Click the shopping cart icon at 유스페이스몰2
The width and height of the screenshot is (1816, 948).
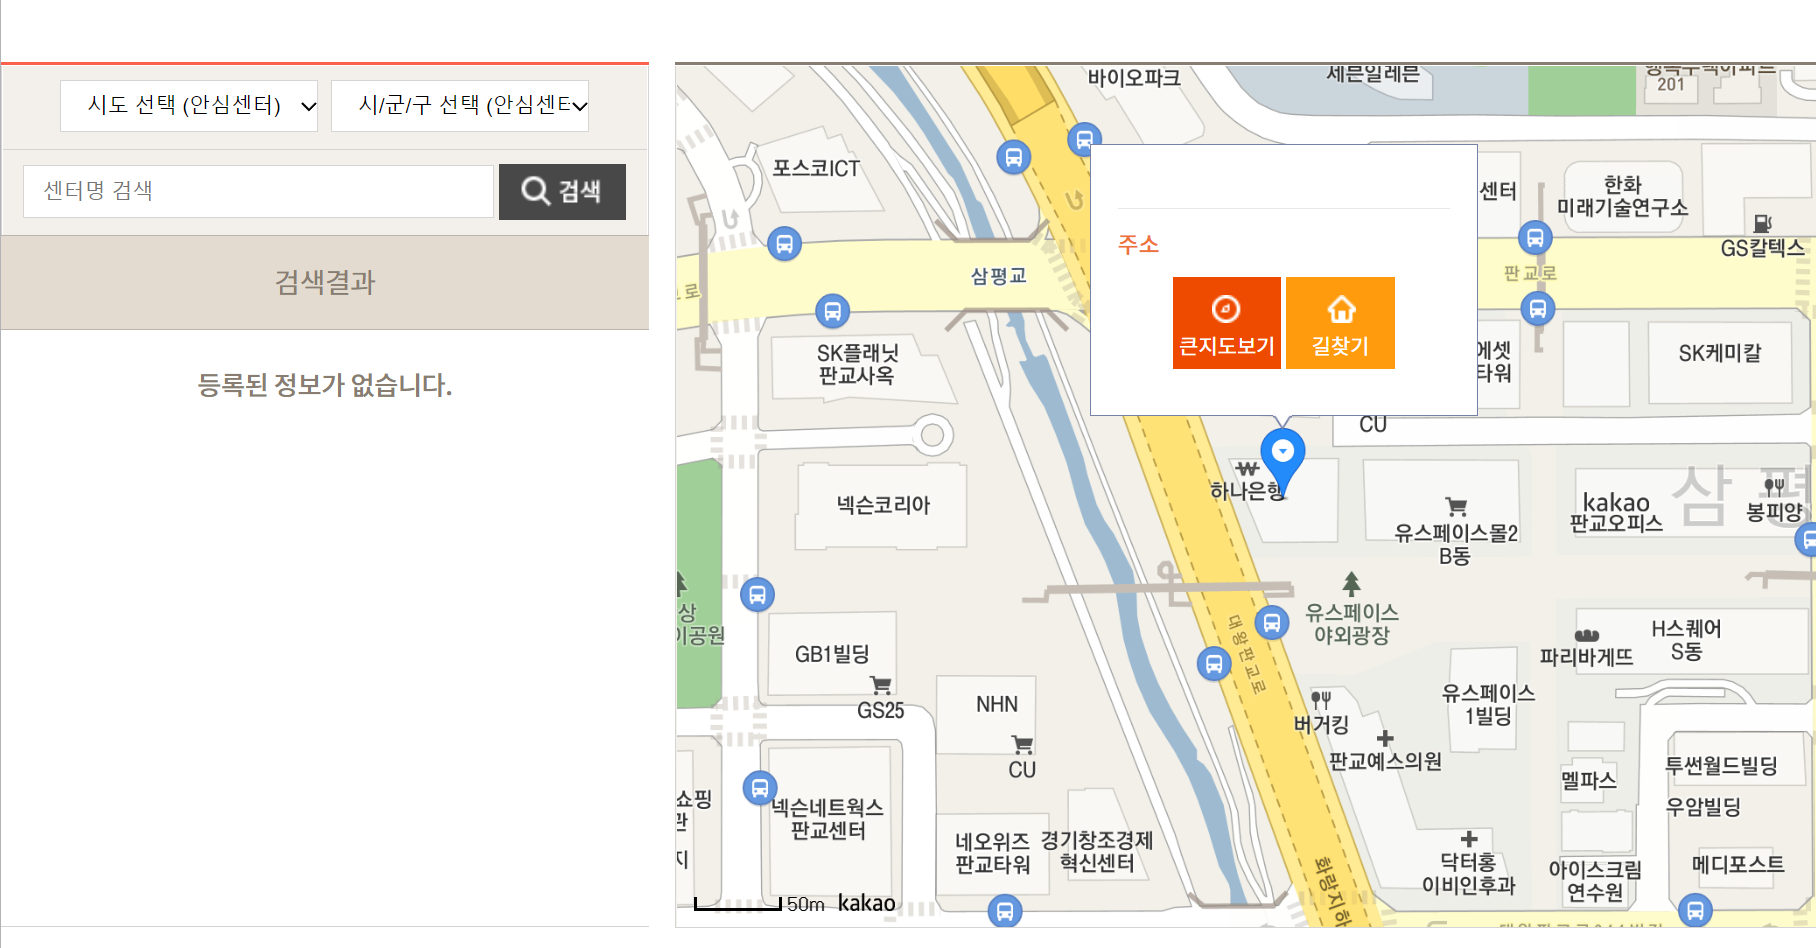point(1456,507)
